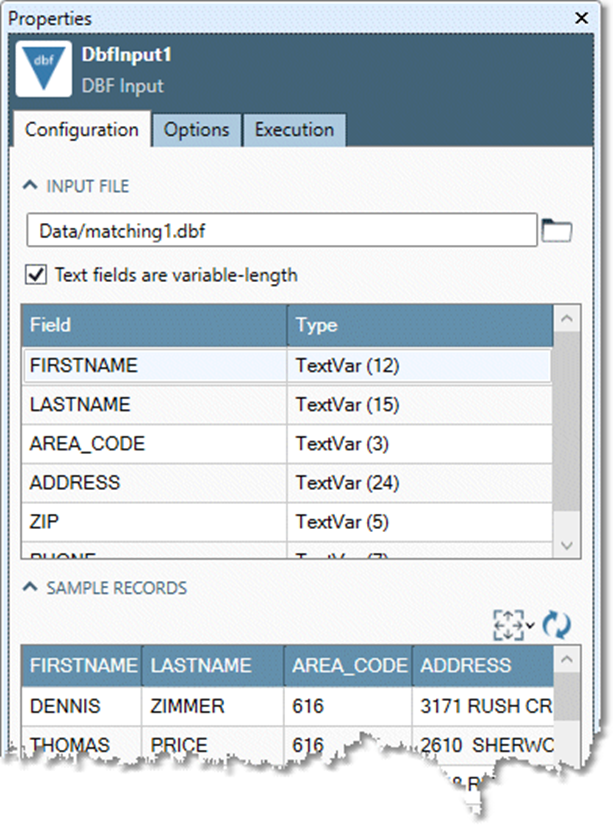This screenshot has height=827, width=613.
Task: Collapse the INPUT FILE section
Action: 32,186
